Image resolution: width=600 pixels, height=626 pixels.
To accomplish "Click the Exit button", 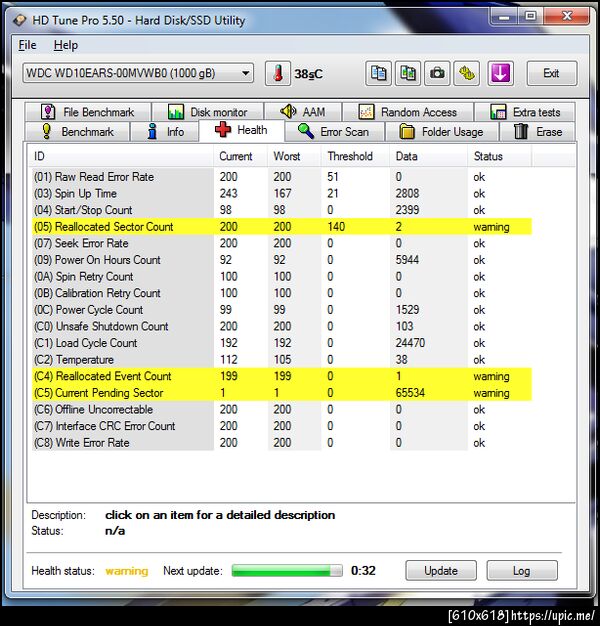I will coord(552,73).
